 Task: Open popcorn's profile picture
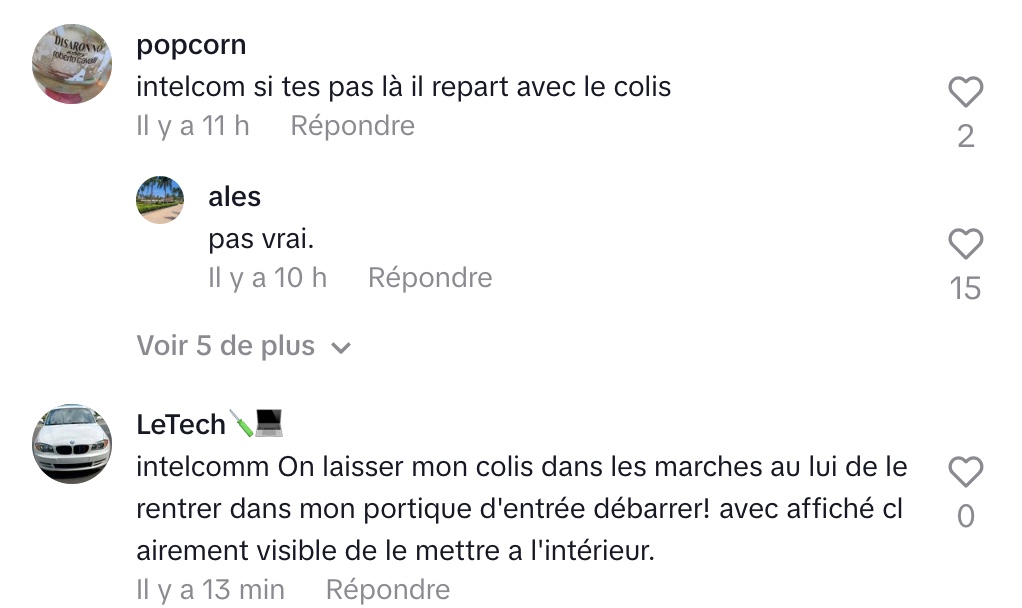point(72,64)
